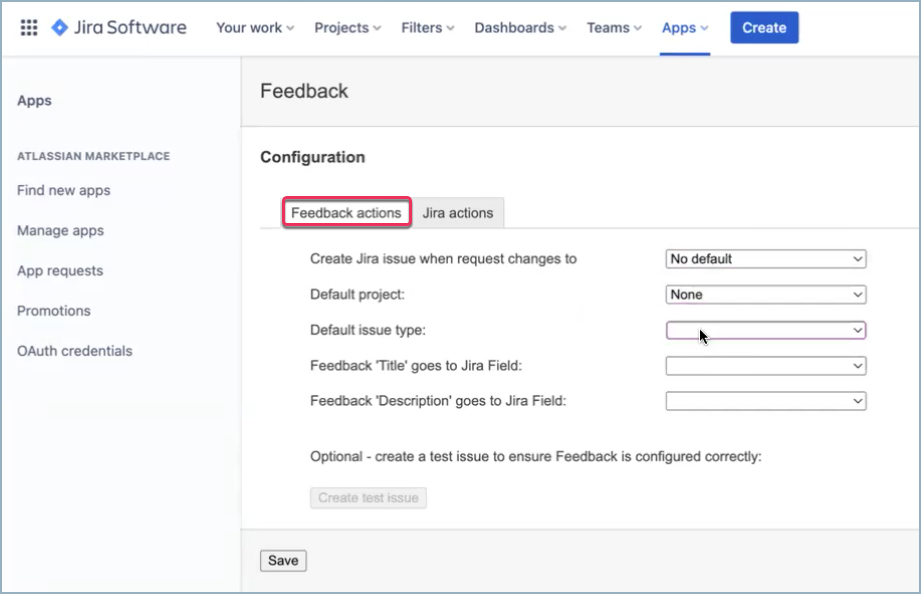Click the Apps sidebar heading
This screenshot has height=594, width=921.
coord(34,100)
